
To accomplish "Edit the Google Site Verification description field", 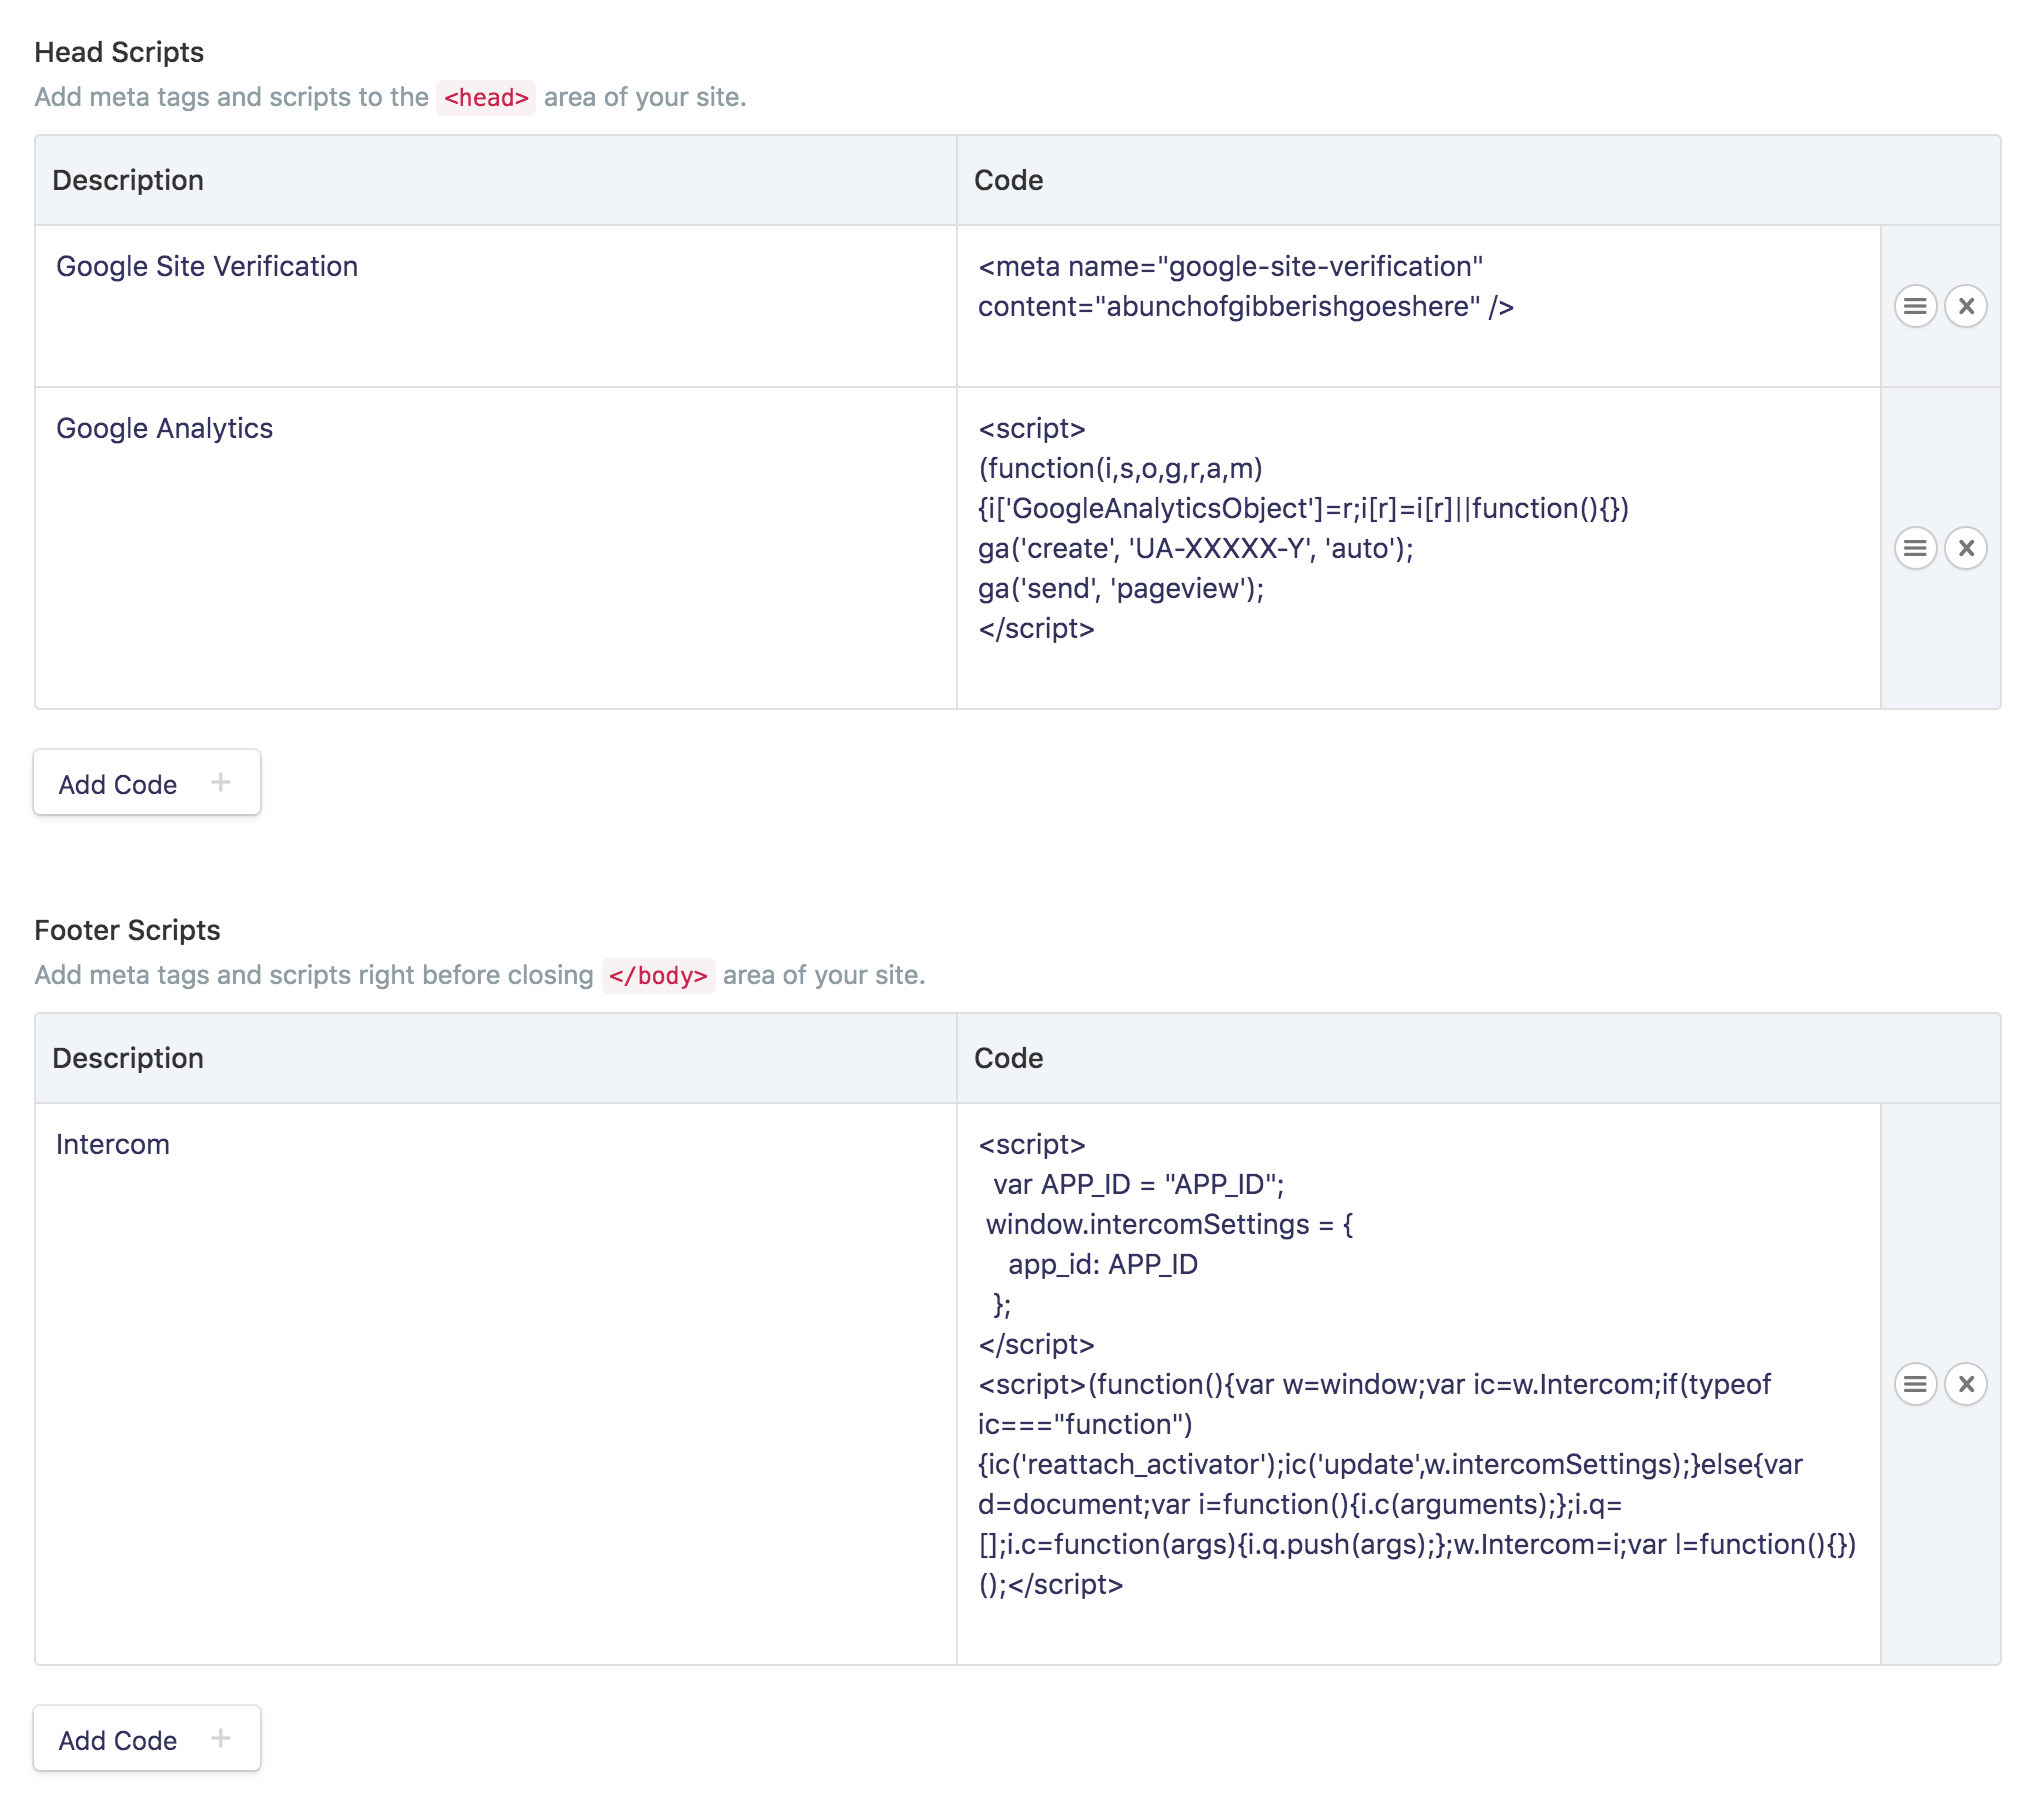I will (x=496, y=306).
